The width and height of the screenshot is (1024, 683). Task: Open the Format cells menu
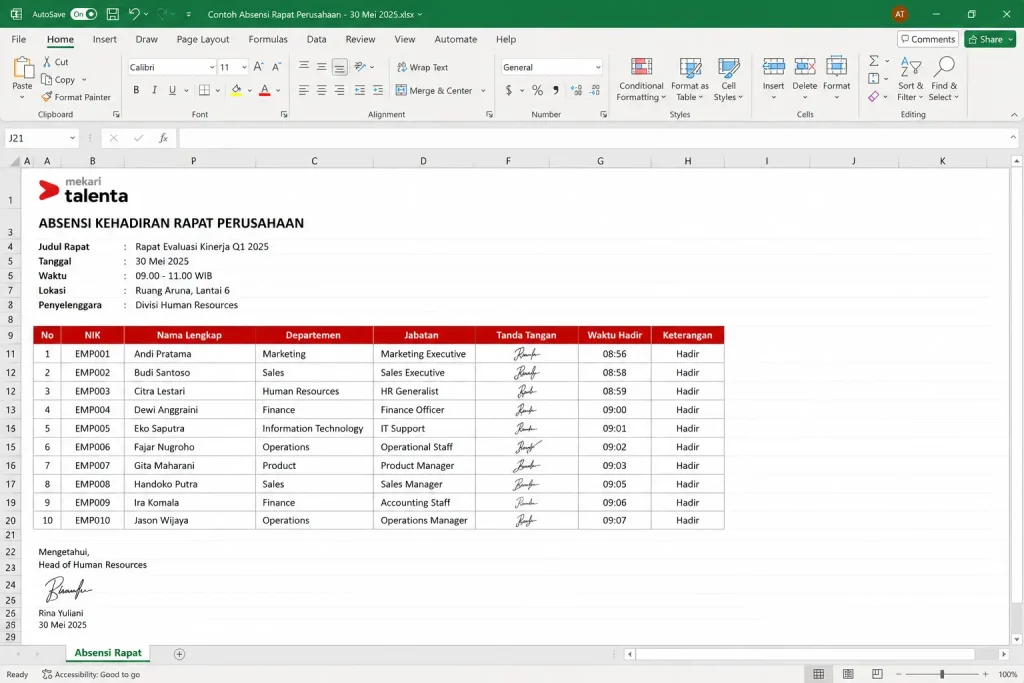(837, 78)
